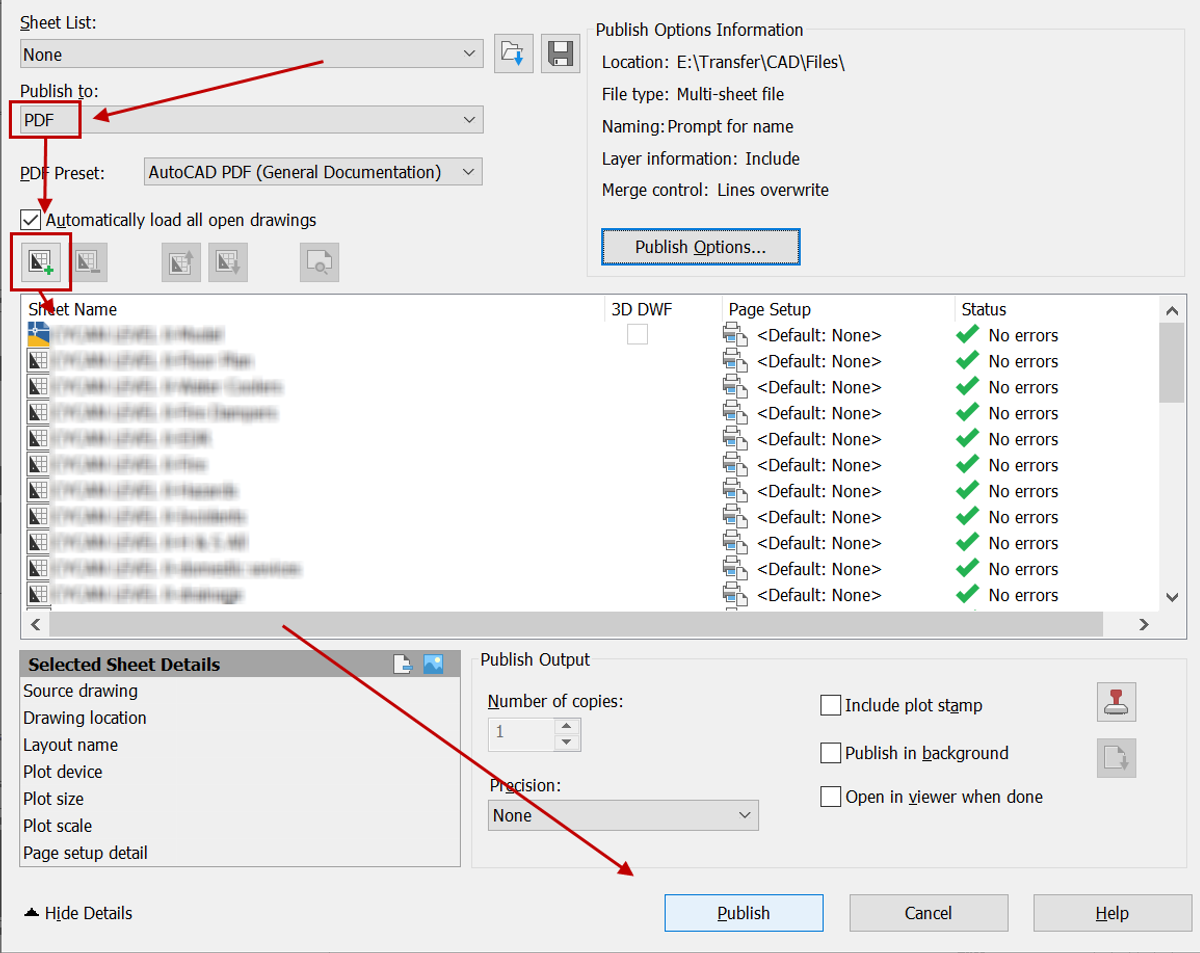Click the Save Sheet List icon

pyautogui.click(x=560, y=53)
